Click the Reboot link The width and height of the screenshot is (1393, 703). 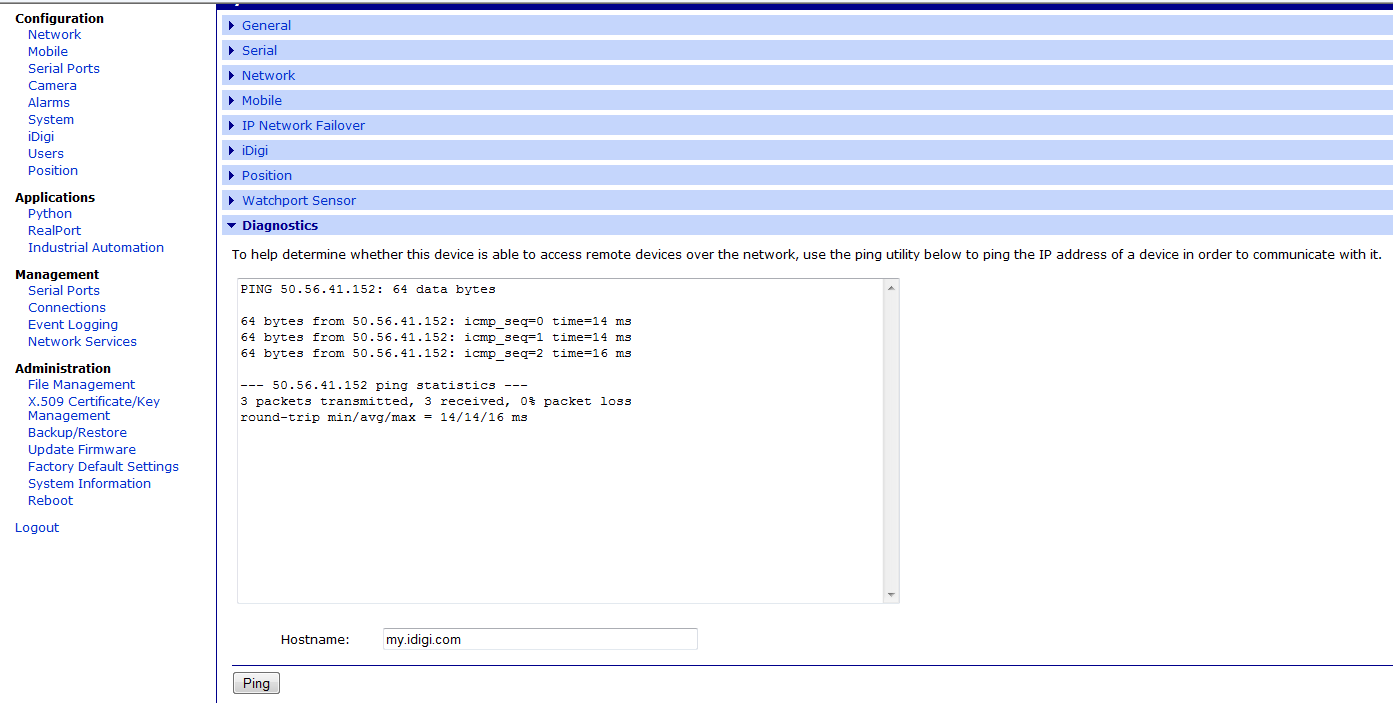(50, 500)
